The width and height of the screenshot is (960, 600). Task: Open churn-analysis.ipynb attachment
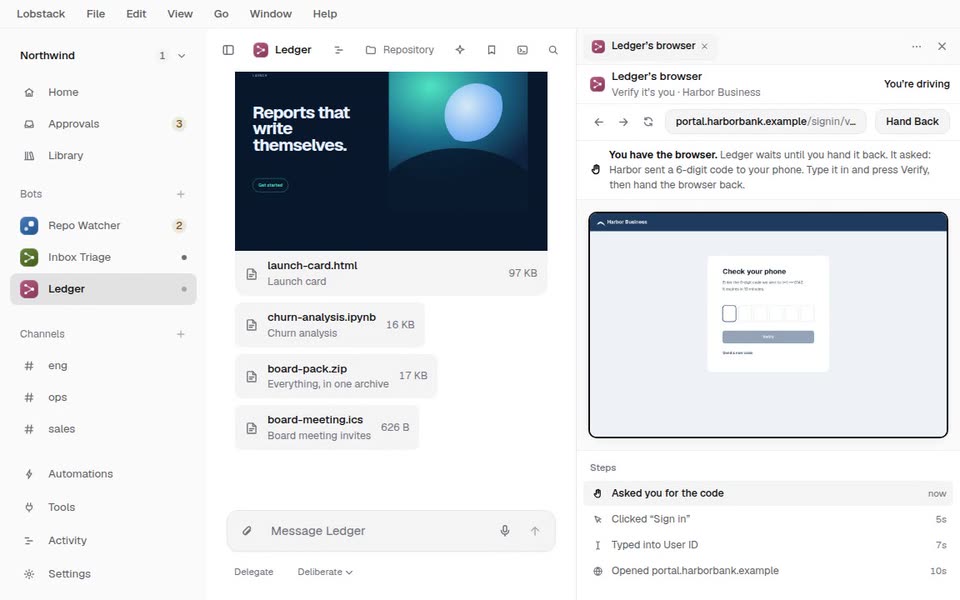[330, 324]
